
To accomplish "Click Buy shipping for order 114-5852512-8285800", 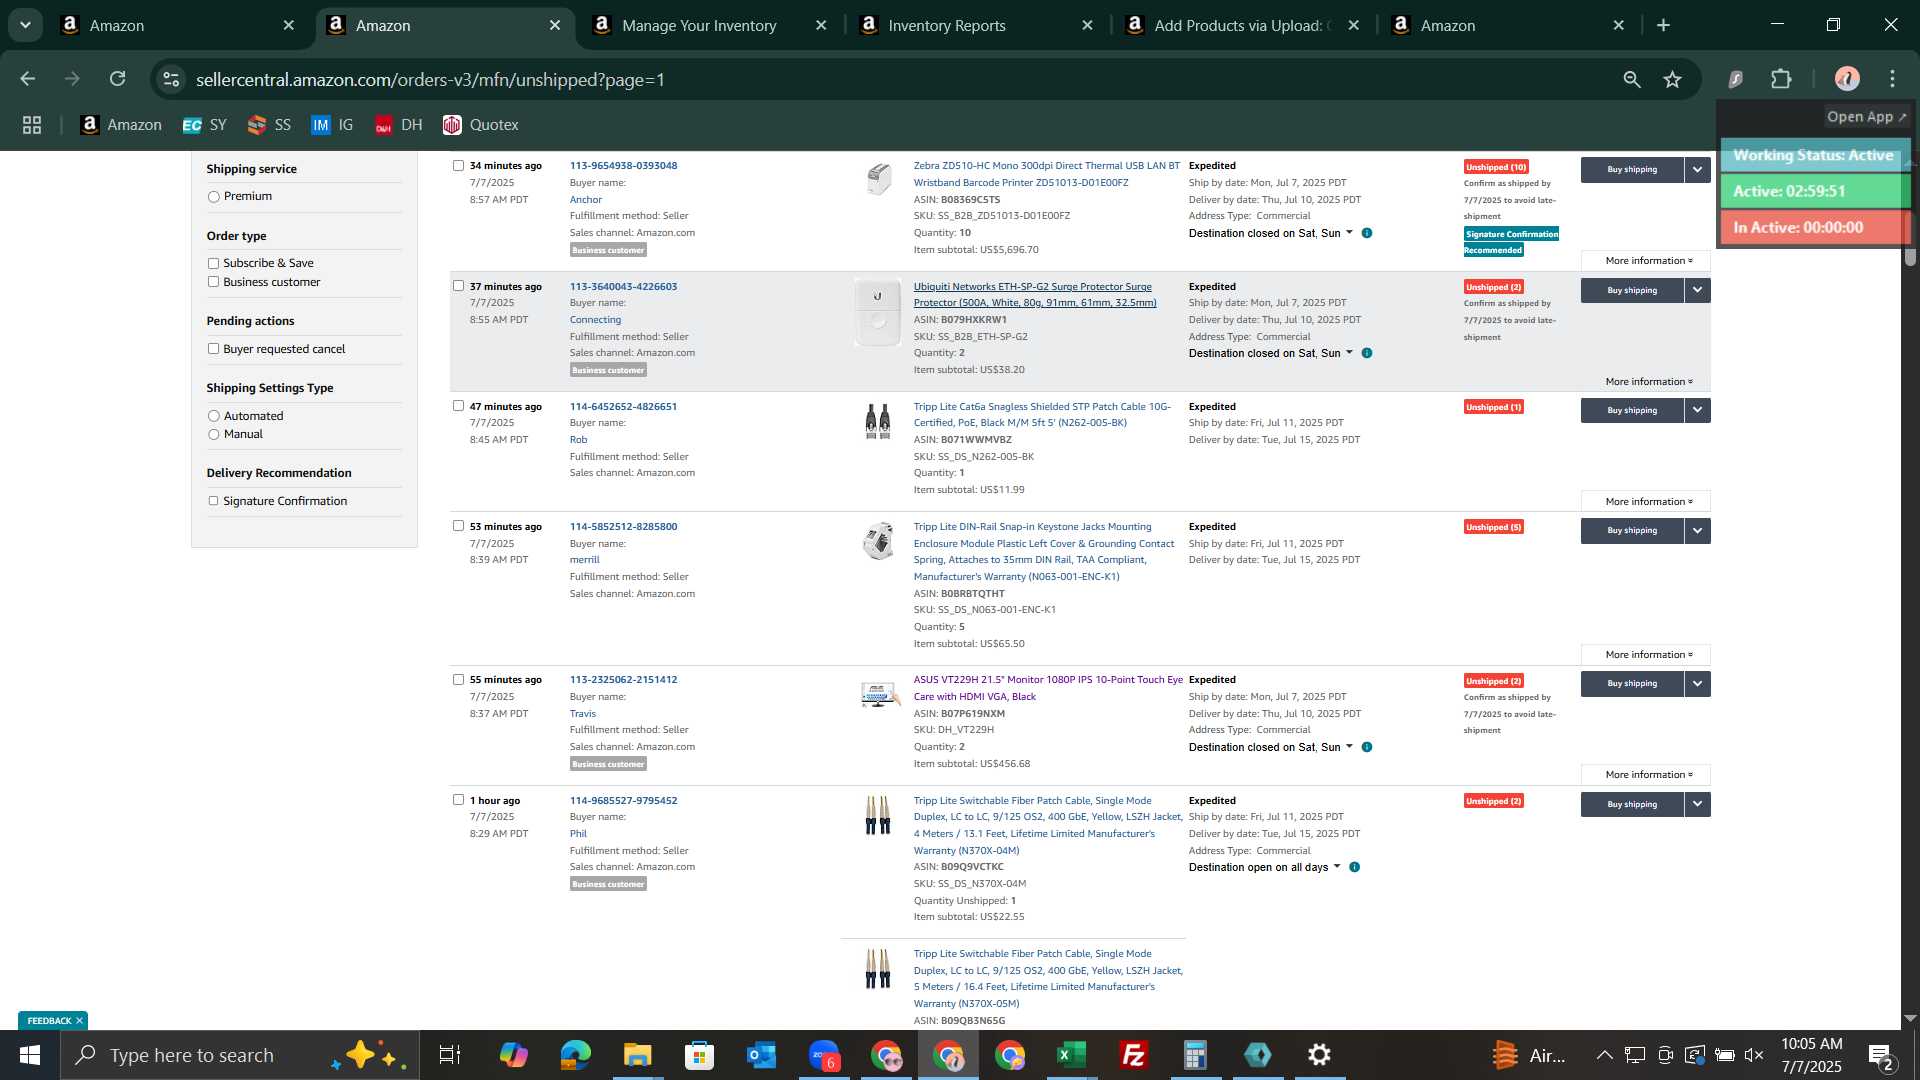I will [x=1632, y=531].
